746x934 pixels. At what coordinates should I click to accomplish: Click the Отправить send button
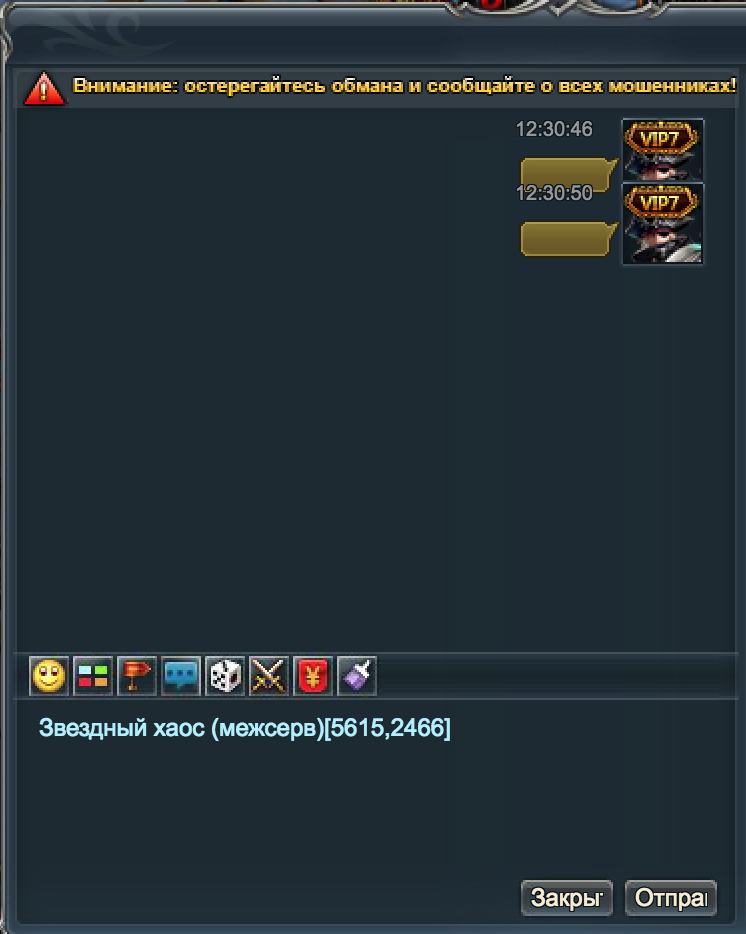(x=671, y=898)
